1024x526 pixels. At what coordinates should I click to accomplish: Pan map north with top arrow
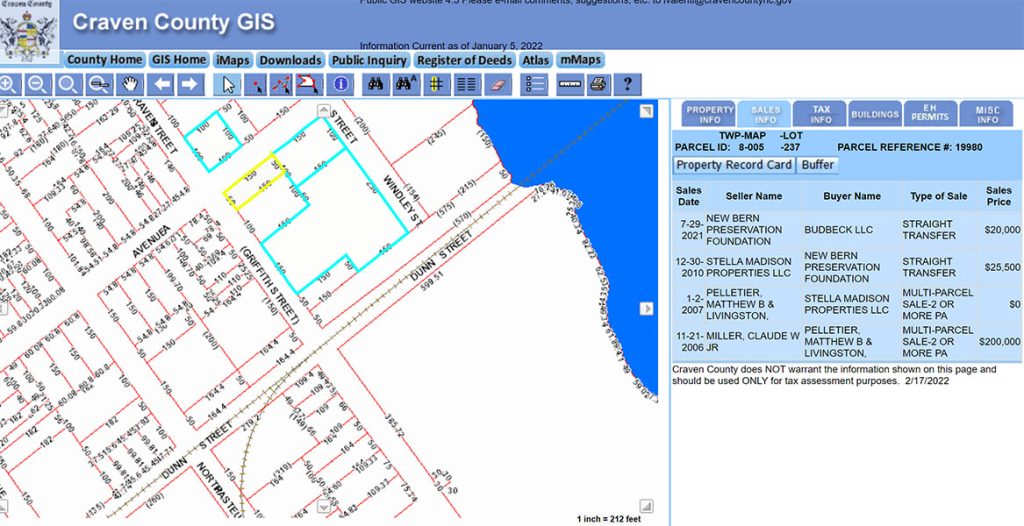pos(323,110)
